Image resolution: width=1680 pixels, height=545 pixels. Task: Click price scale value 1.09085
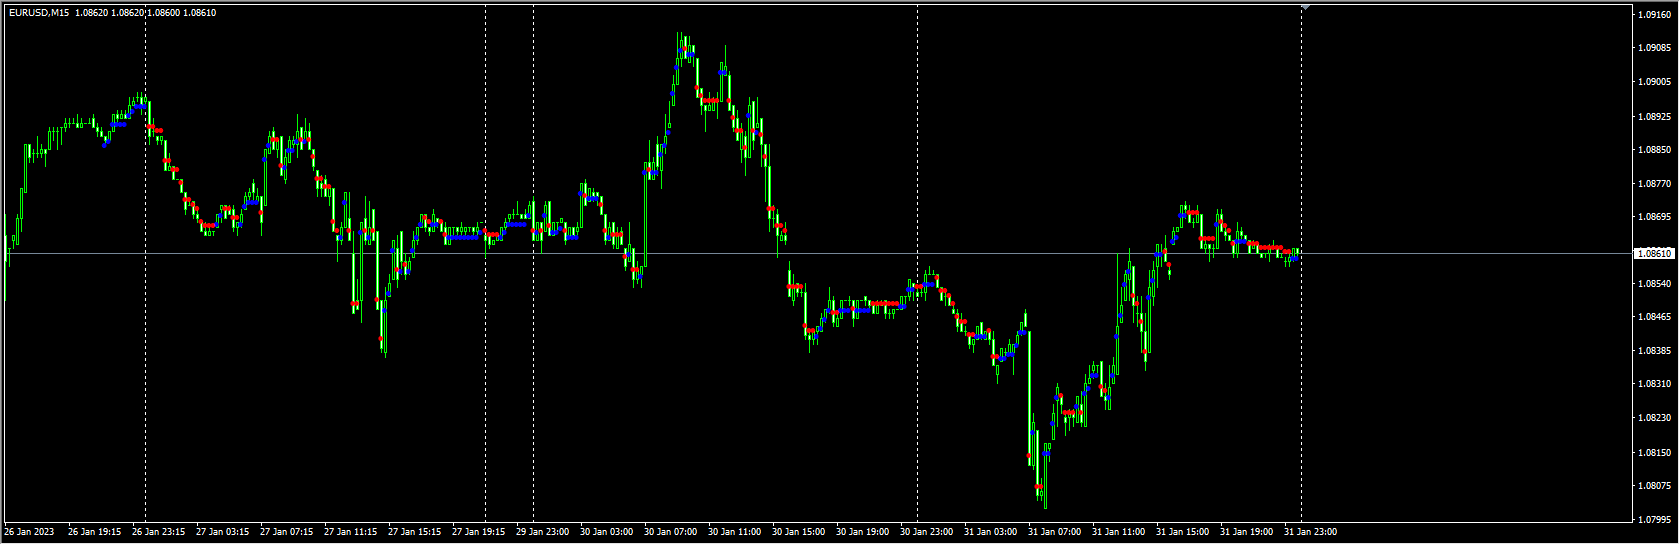click(1656, 48)
